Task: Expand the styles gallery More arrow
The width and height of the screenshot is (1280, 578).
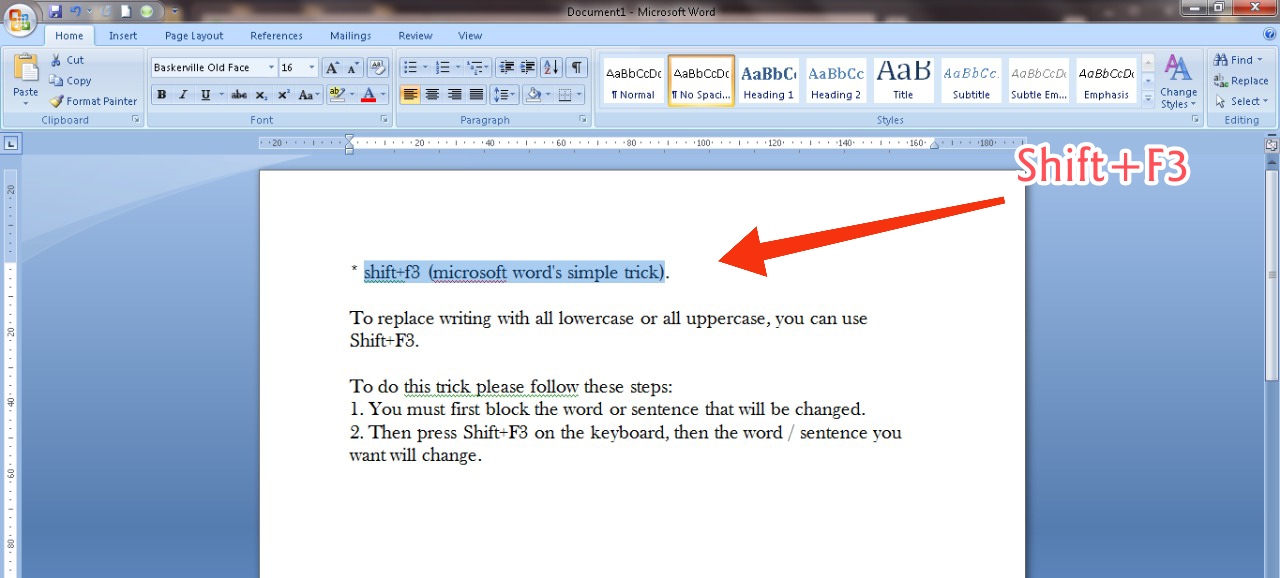Action: coord(1148,99)
